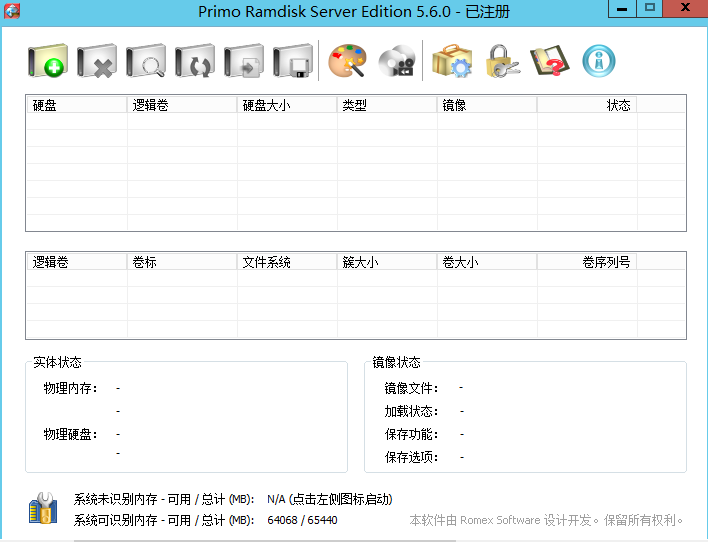
Task: Click the 保存选项 label
Action: click(x=411, y=457)
